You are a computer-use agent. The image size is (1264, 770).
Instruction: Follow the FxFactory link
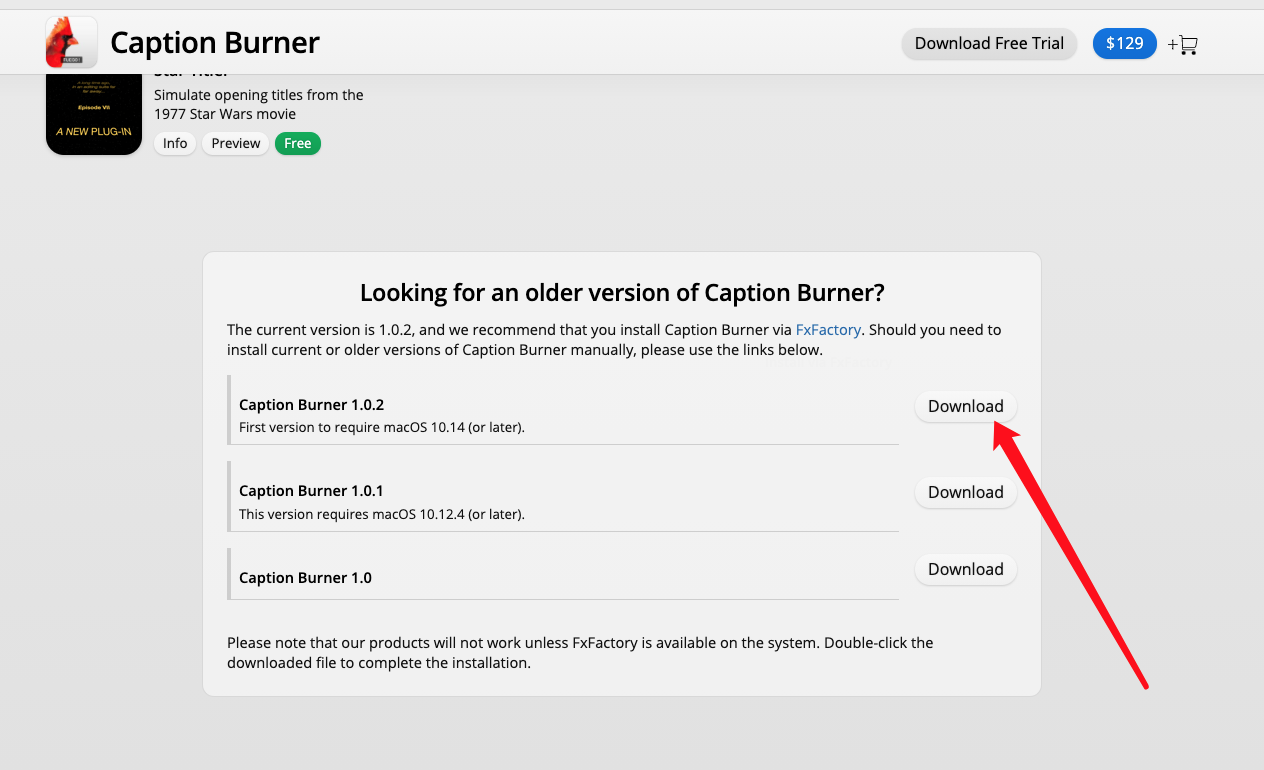pyautogui.click(x=828, y=329)
